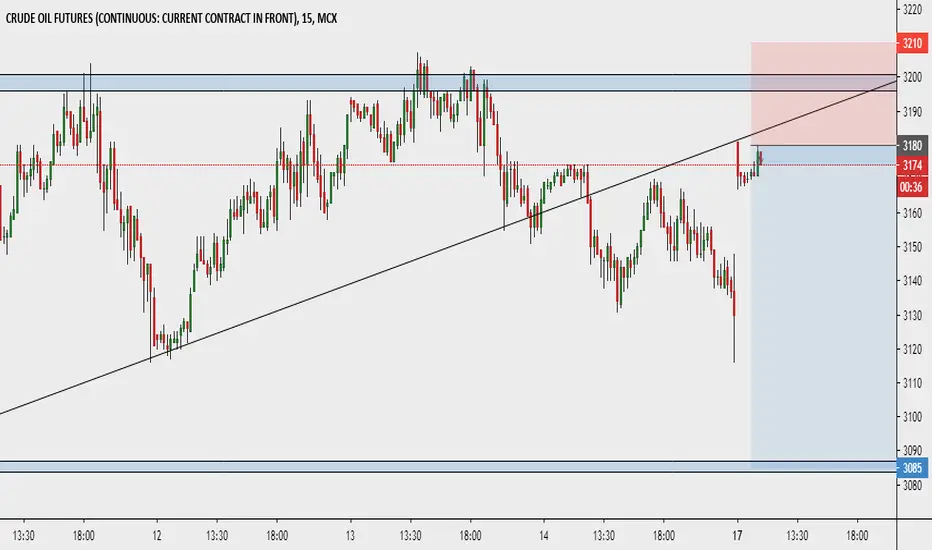Click the 3140 price axis label
The image size is (932, 550).
point(912,281)
